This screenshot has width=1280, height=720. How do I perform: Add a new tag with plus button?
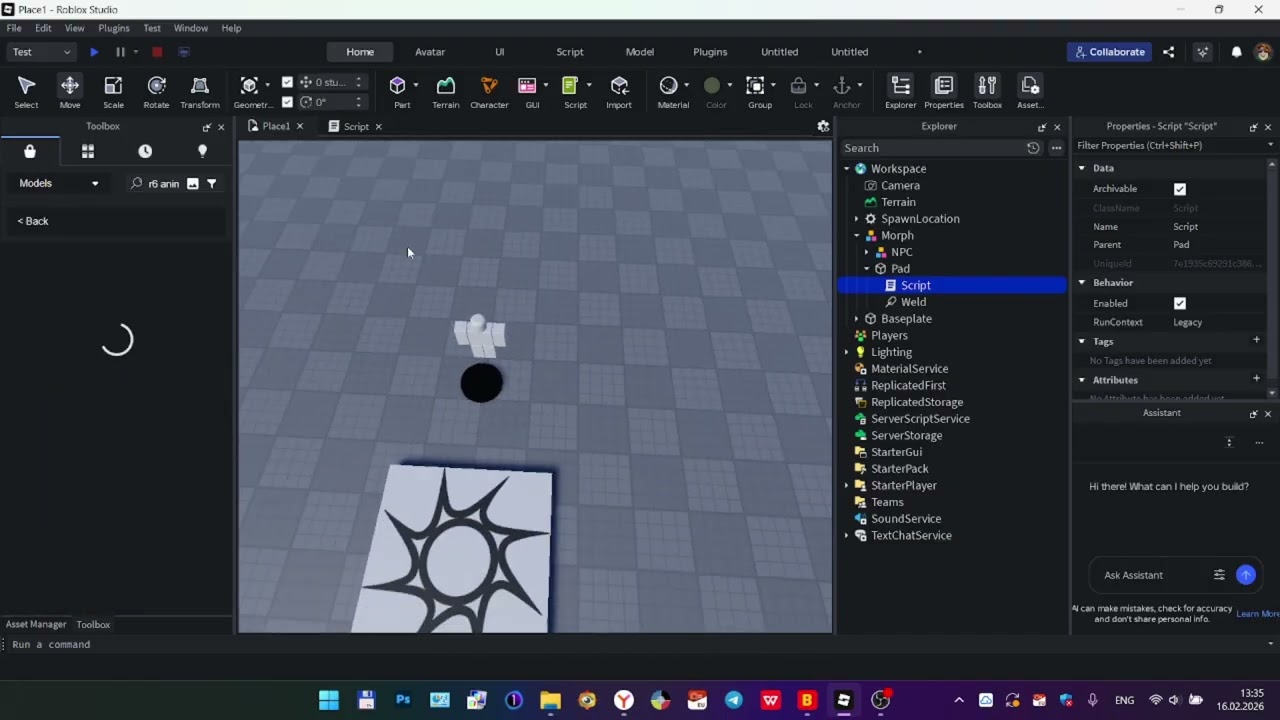click(1257, 341)
